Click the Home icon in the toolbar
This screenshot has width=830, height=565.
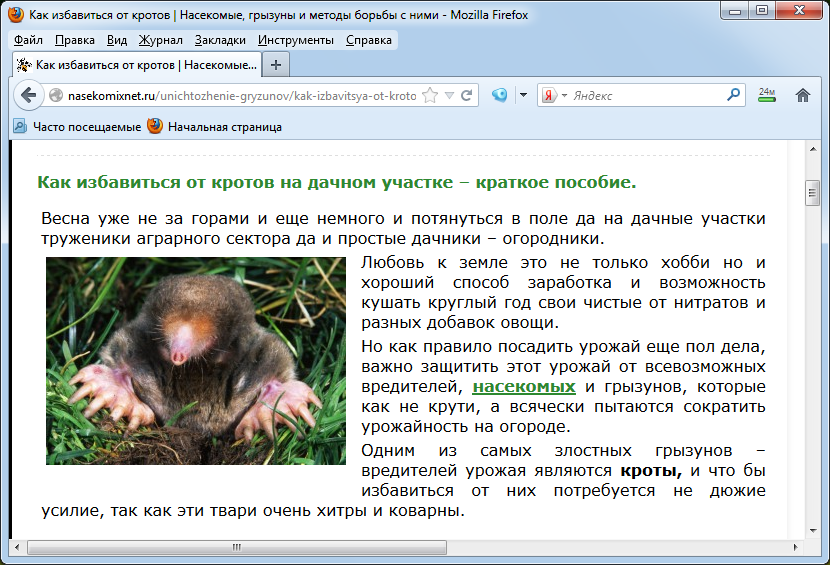coord(802,96)
